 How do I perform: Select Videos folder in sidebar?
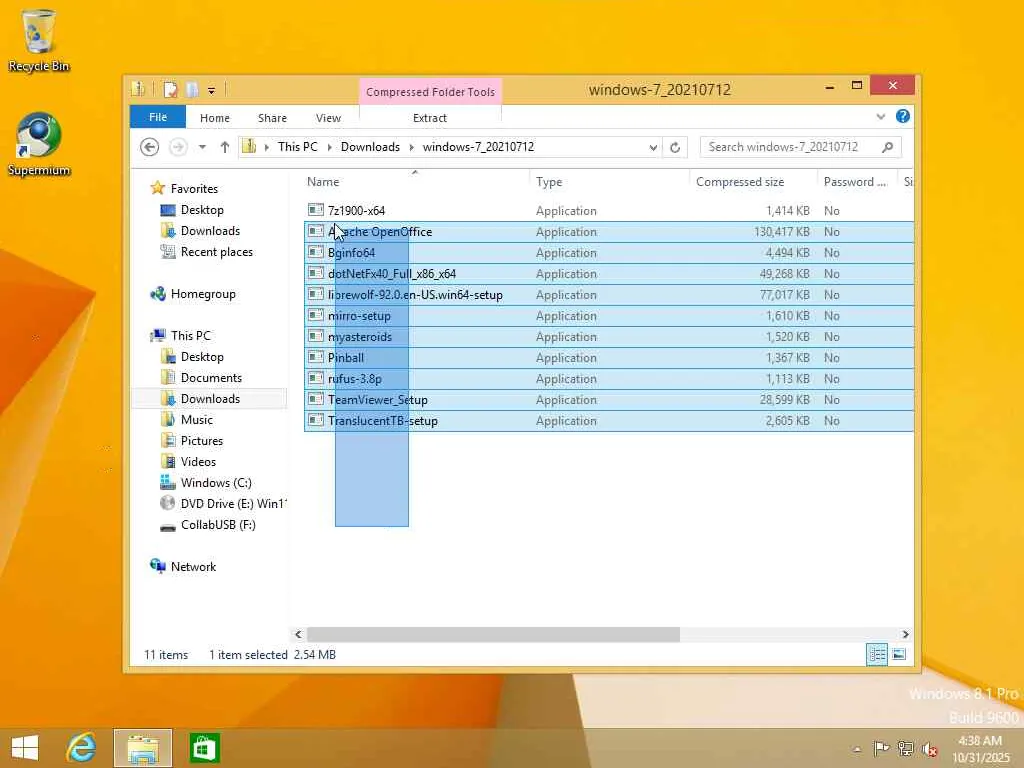198,461
